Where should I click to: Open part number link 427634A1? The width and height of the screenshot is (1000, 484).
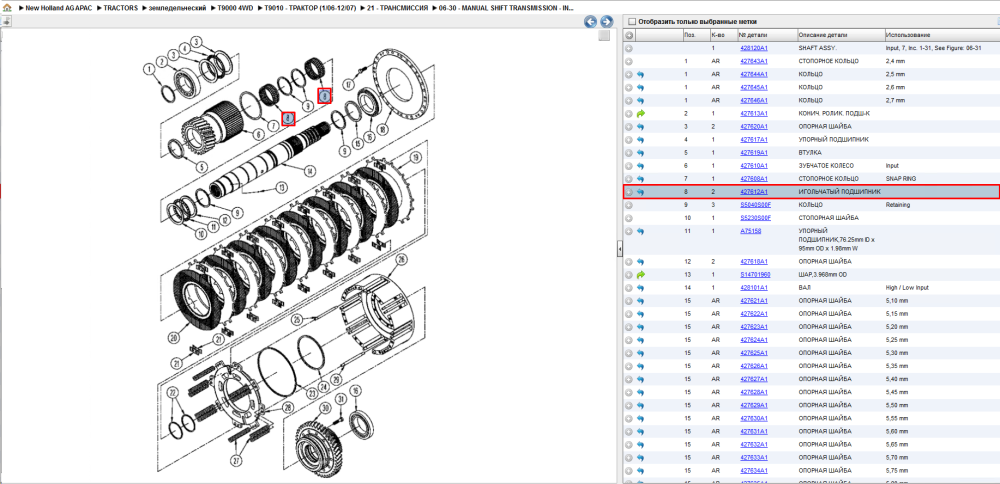(753, 471)
